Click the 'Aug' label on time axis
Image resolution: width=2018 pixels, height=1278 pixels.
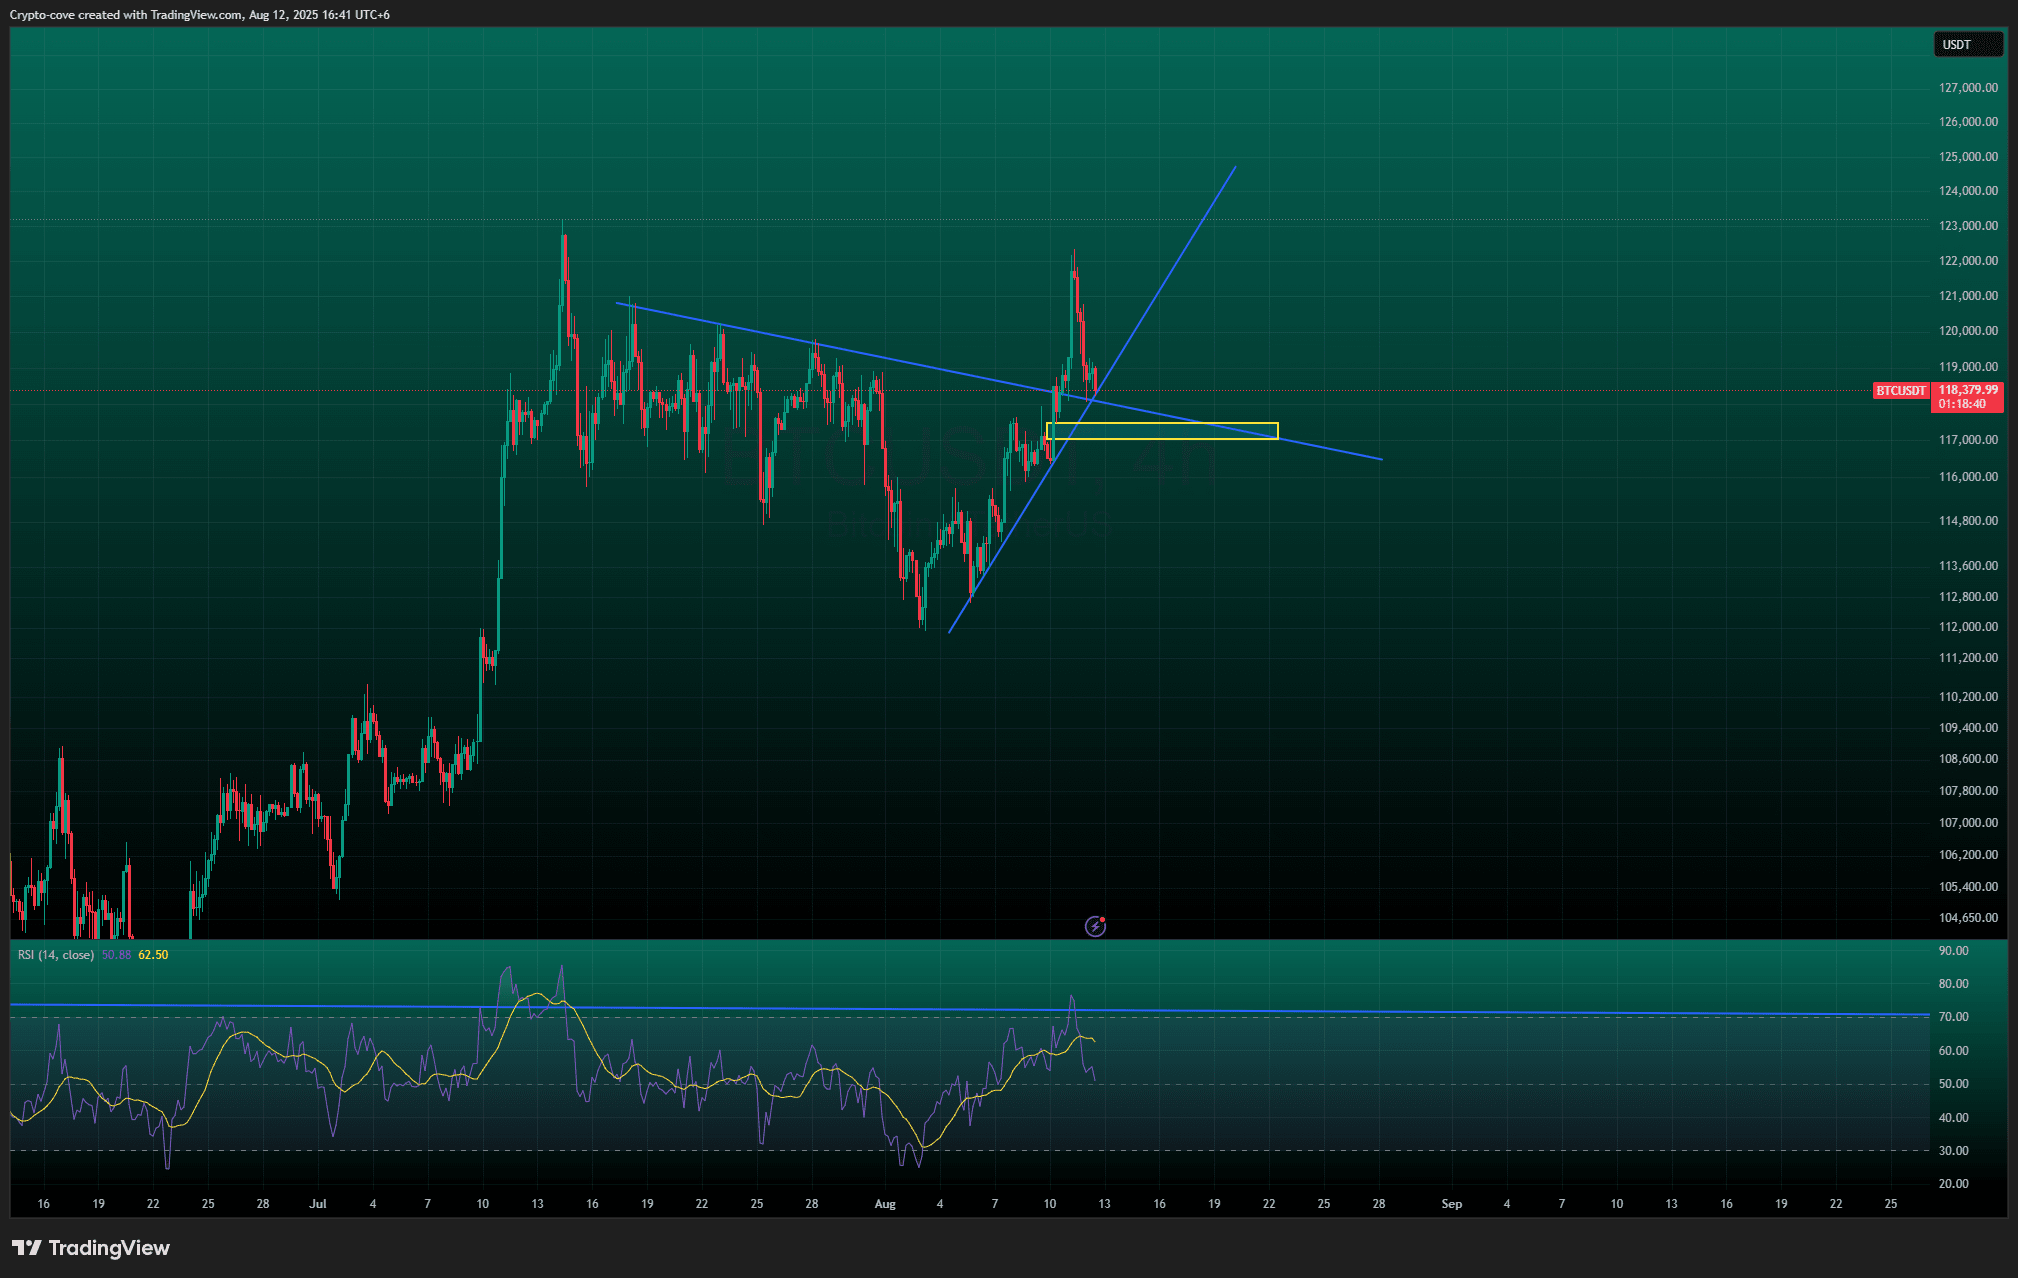885,1204
